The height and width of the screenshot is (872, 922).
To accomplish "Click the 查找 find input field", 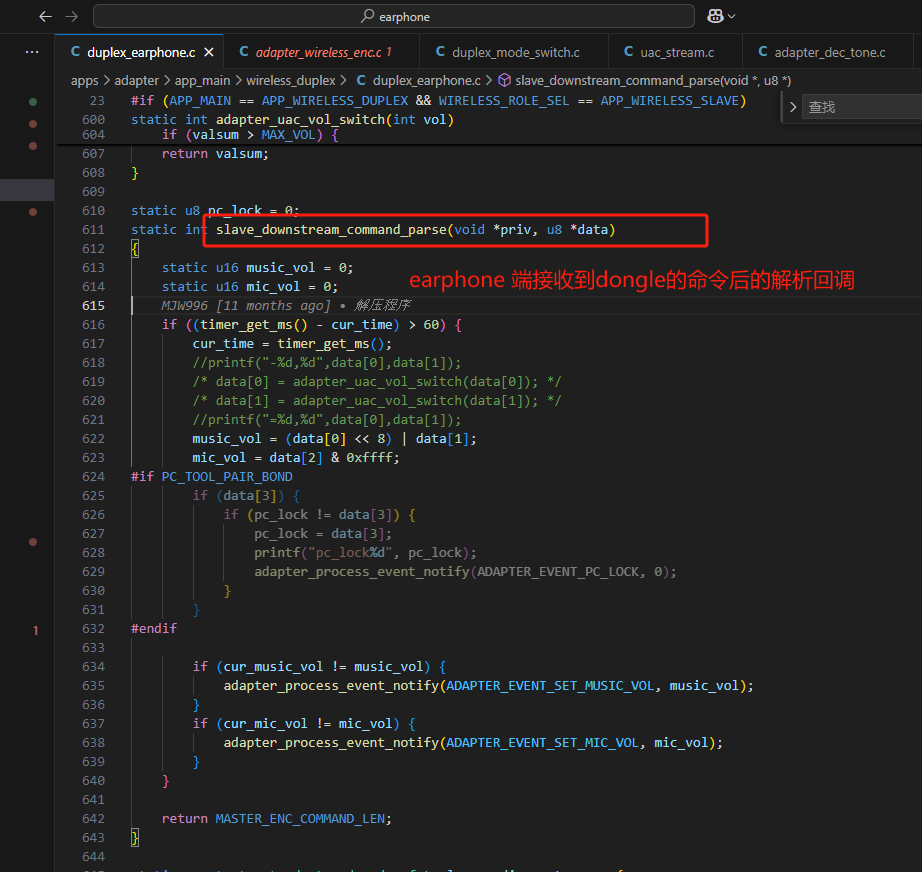I will [x=861, y=107].
